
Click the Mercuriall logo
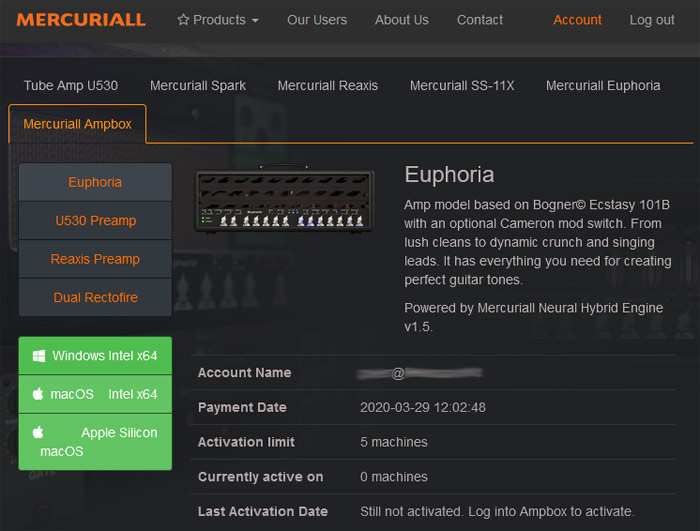pos(81,20)
